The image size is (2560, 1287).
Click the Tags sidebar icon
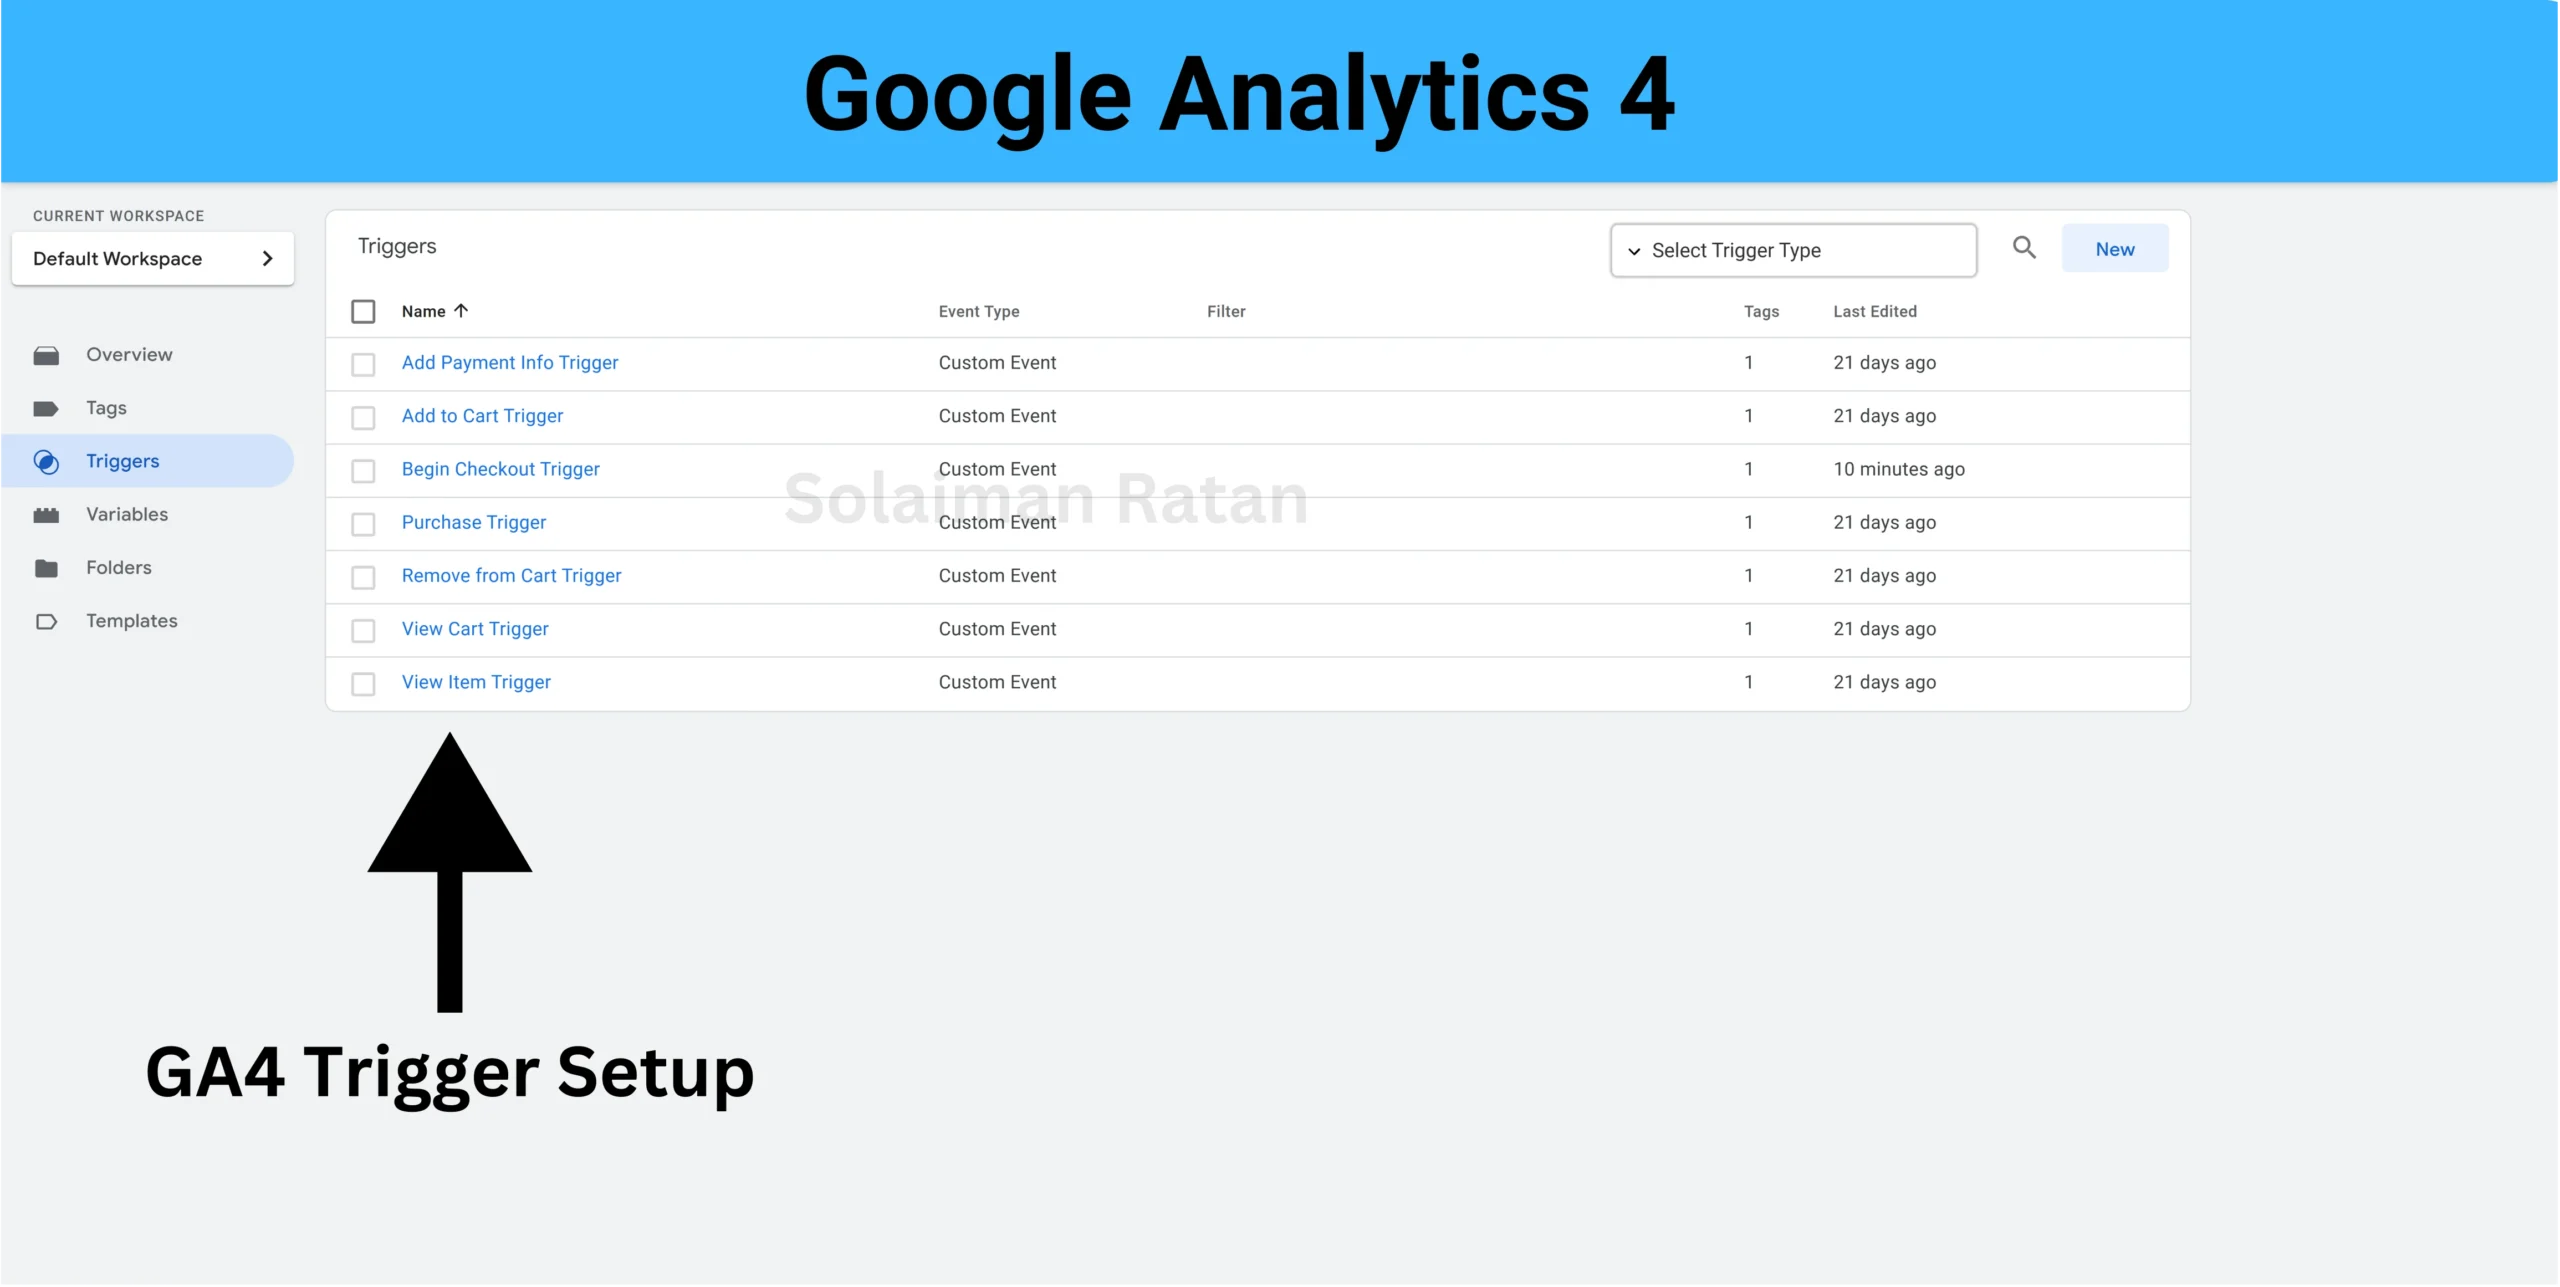coord(46,408)
